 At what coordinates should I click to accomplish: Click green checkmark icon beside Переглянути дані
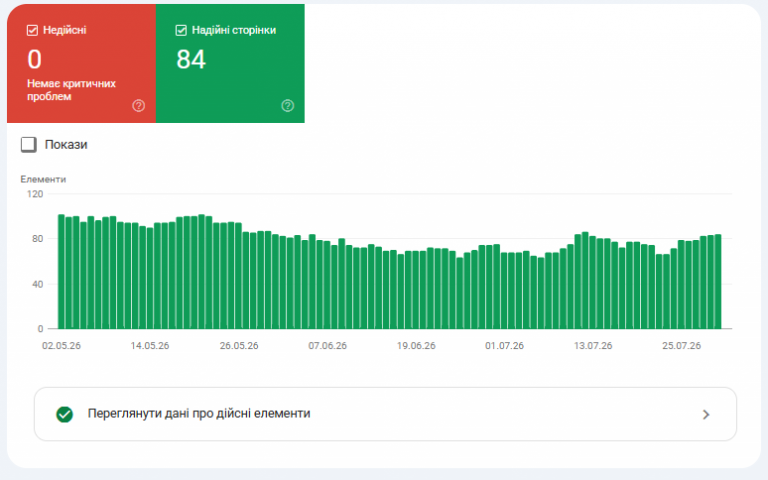click(x=64, y=414)
